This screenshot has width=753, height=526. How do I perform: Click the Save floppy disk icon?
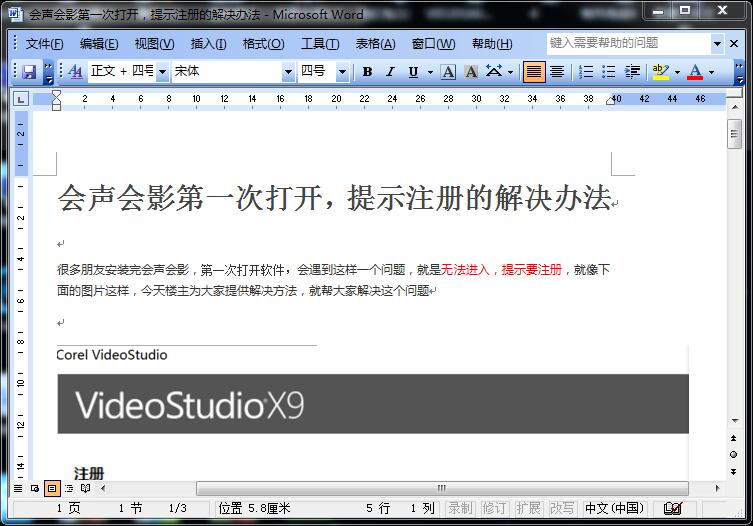click(29, 72)
